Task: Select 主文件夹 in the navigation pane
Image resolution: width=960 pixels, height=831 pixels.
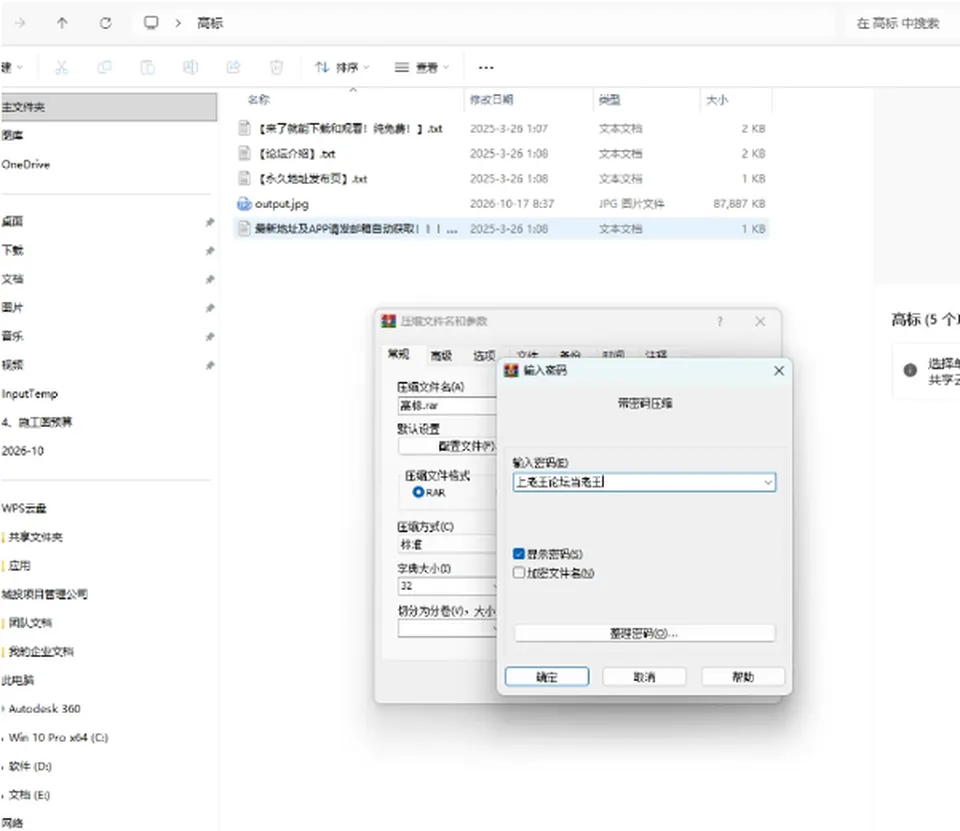Action: pos(108,107)
